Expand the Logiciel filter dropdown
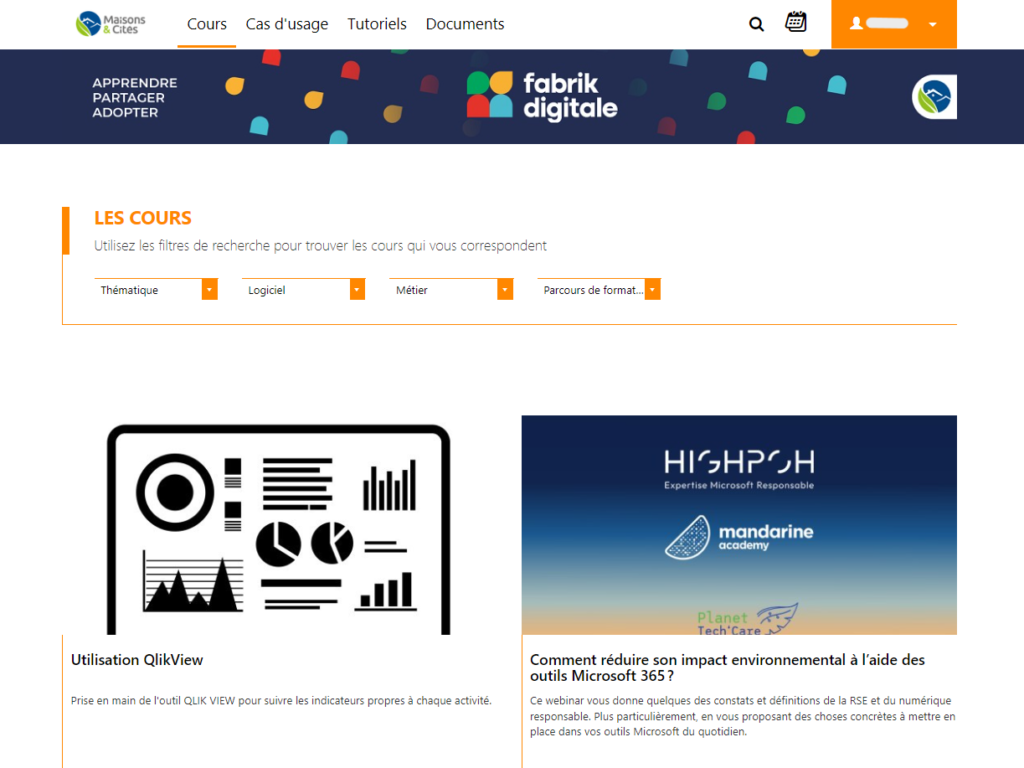This screenshot has height=768, width=1024. coord(303,290)
